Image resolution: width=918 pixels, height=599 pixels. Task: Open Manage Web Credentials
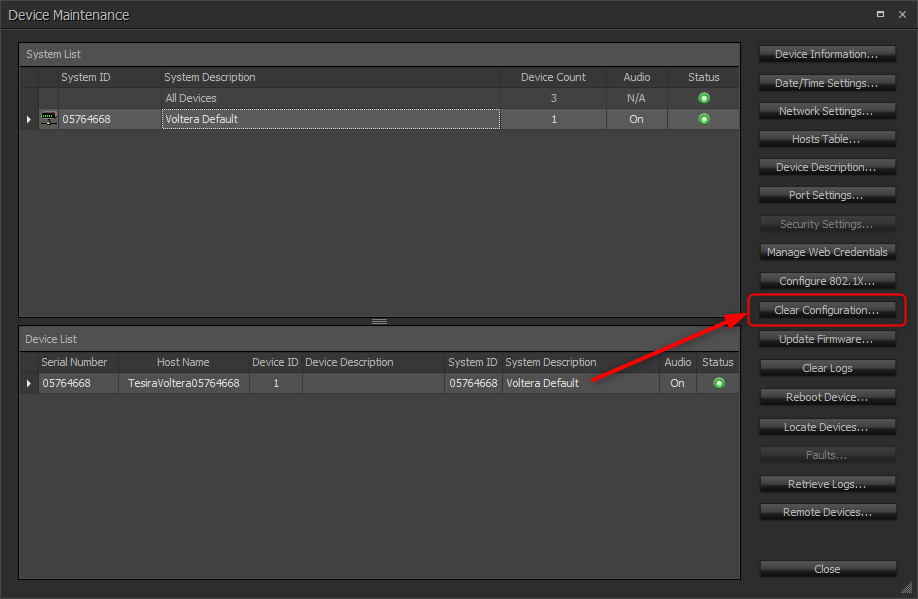click(x=827, y=252)
